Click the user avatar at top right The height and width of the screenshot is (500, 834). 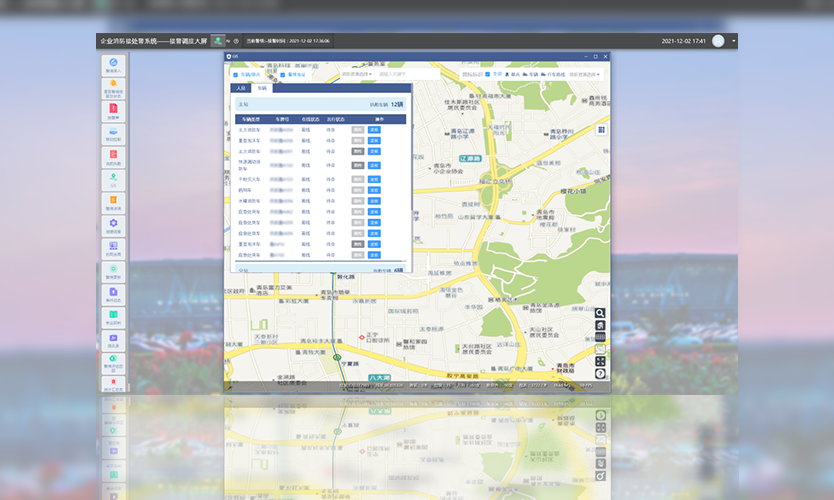click(718, 41)
